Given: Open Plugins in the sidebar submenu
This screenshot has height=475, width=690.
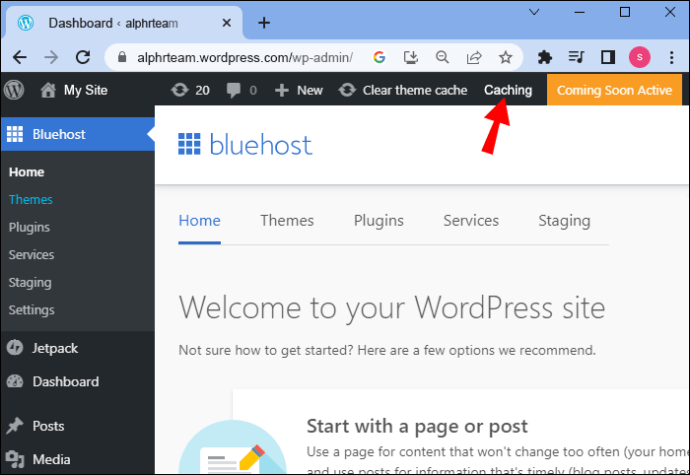Looking at the screenshot, I should (x=29, y=228).
